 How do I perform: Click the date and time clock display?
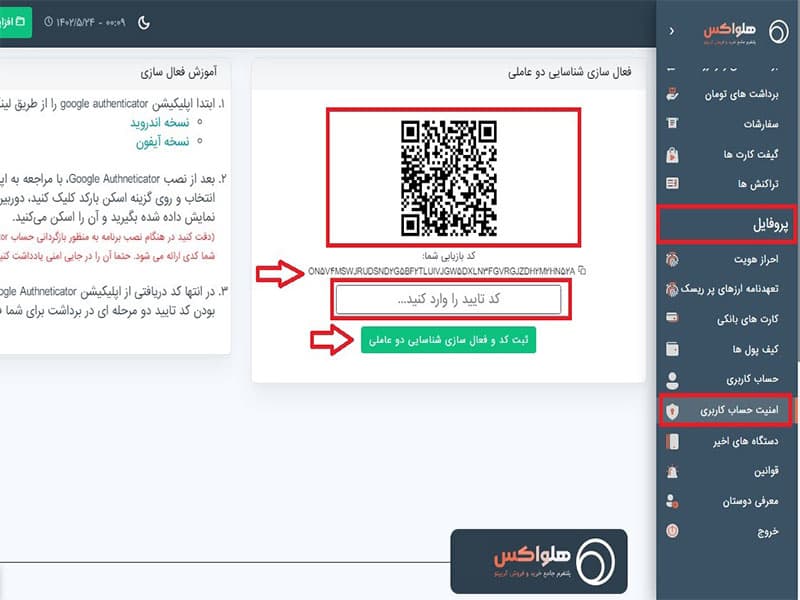84,22
